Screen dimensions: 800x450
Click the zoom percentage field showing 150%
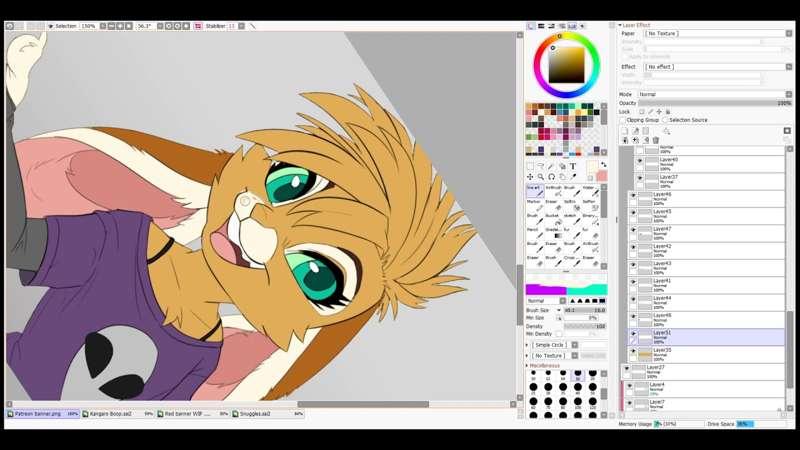pyautogui.click(x=88, y=26)
